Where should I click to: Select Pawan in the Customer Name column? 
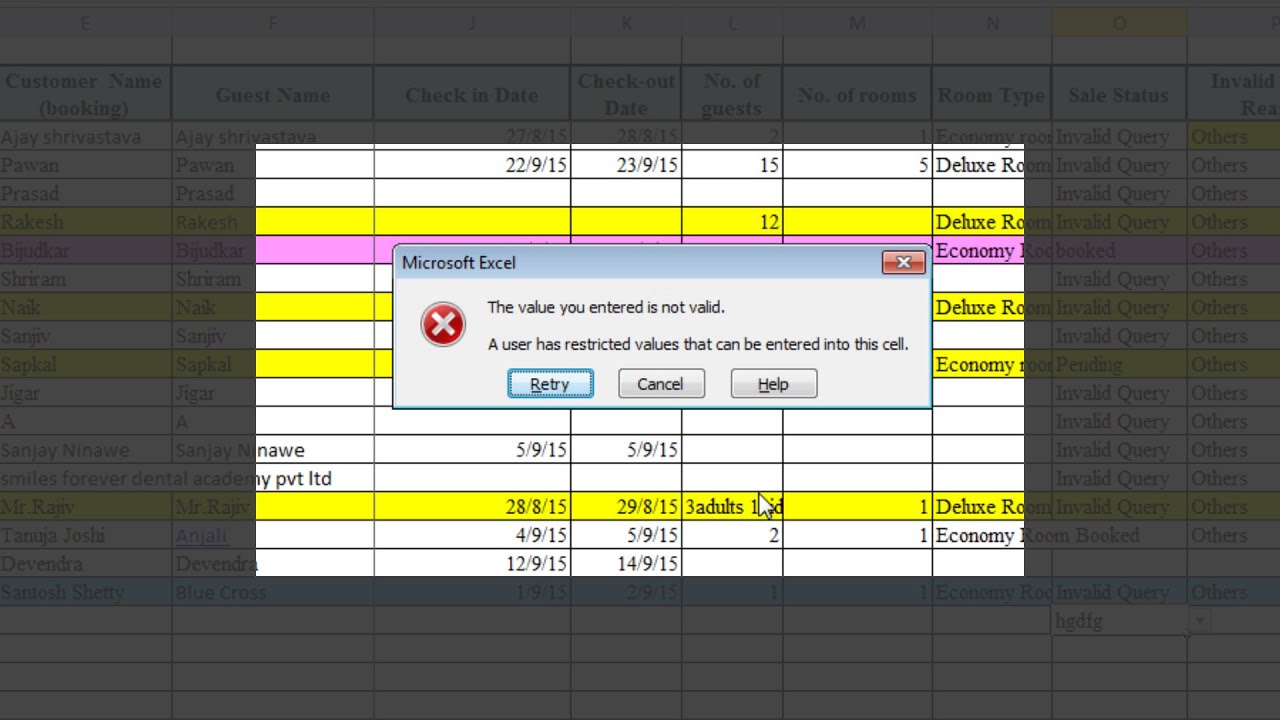click(86, 165)
